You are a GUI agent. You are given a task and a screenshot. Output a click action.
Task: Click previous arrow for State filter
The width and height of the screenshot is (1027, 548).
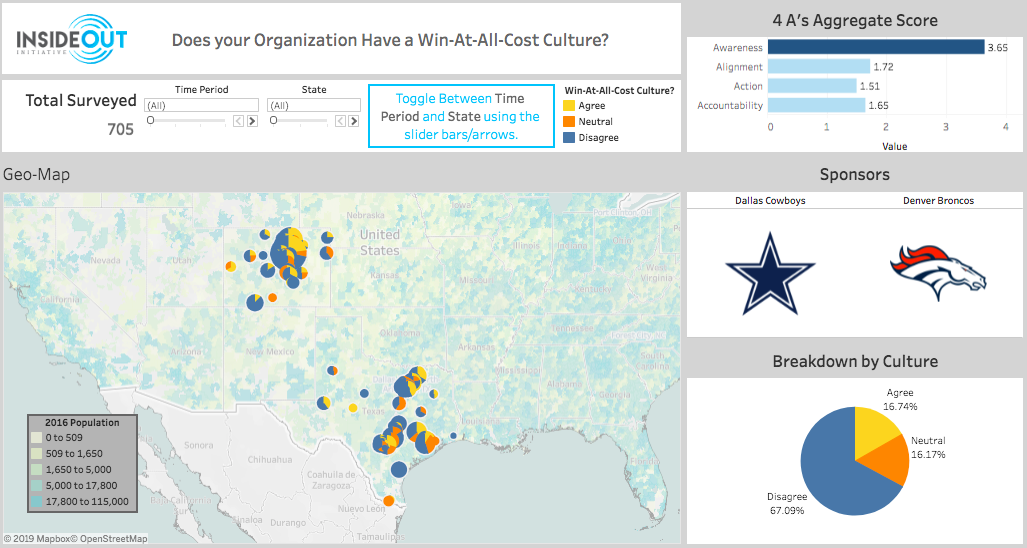click(x=341, y=121)
